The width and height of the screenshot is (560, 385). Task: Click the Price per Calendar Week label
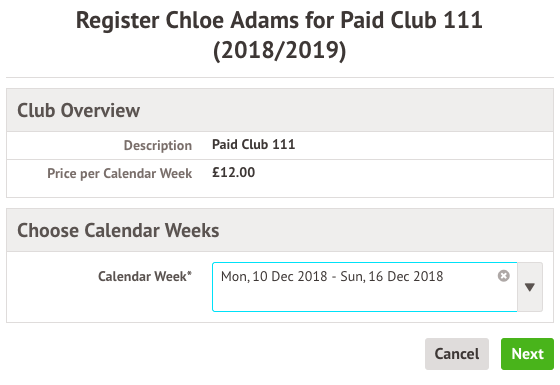pyautogui.click(x=120, y=173)
